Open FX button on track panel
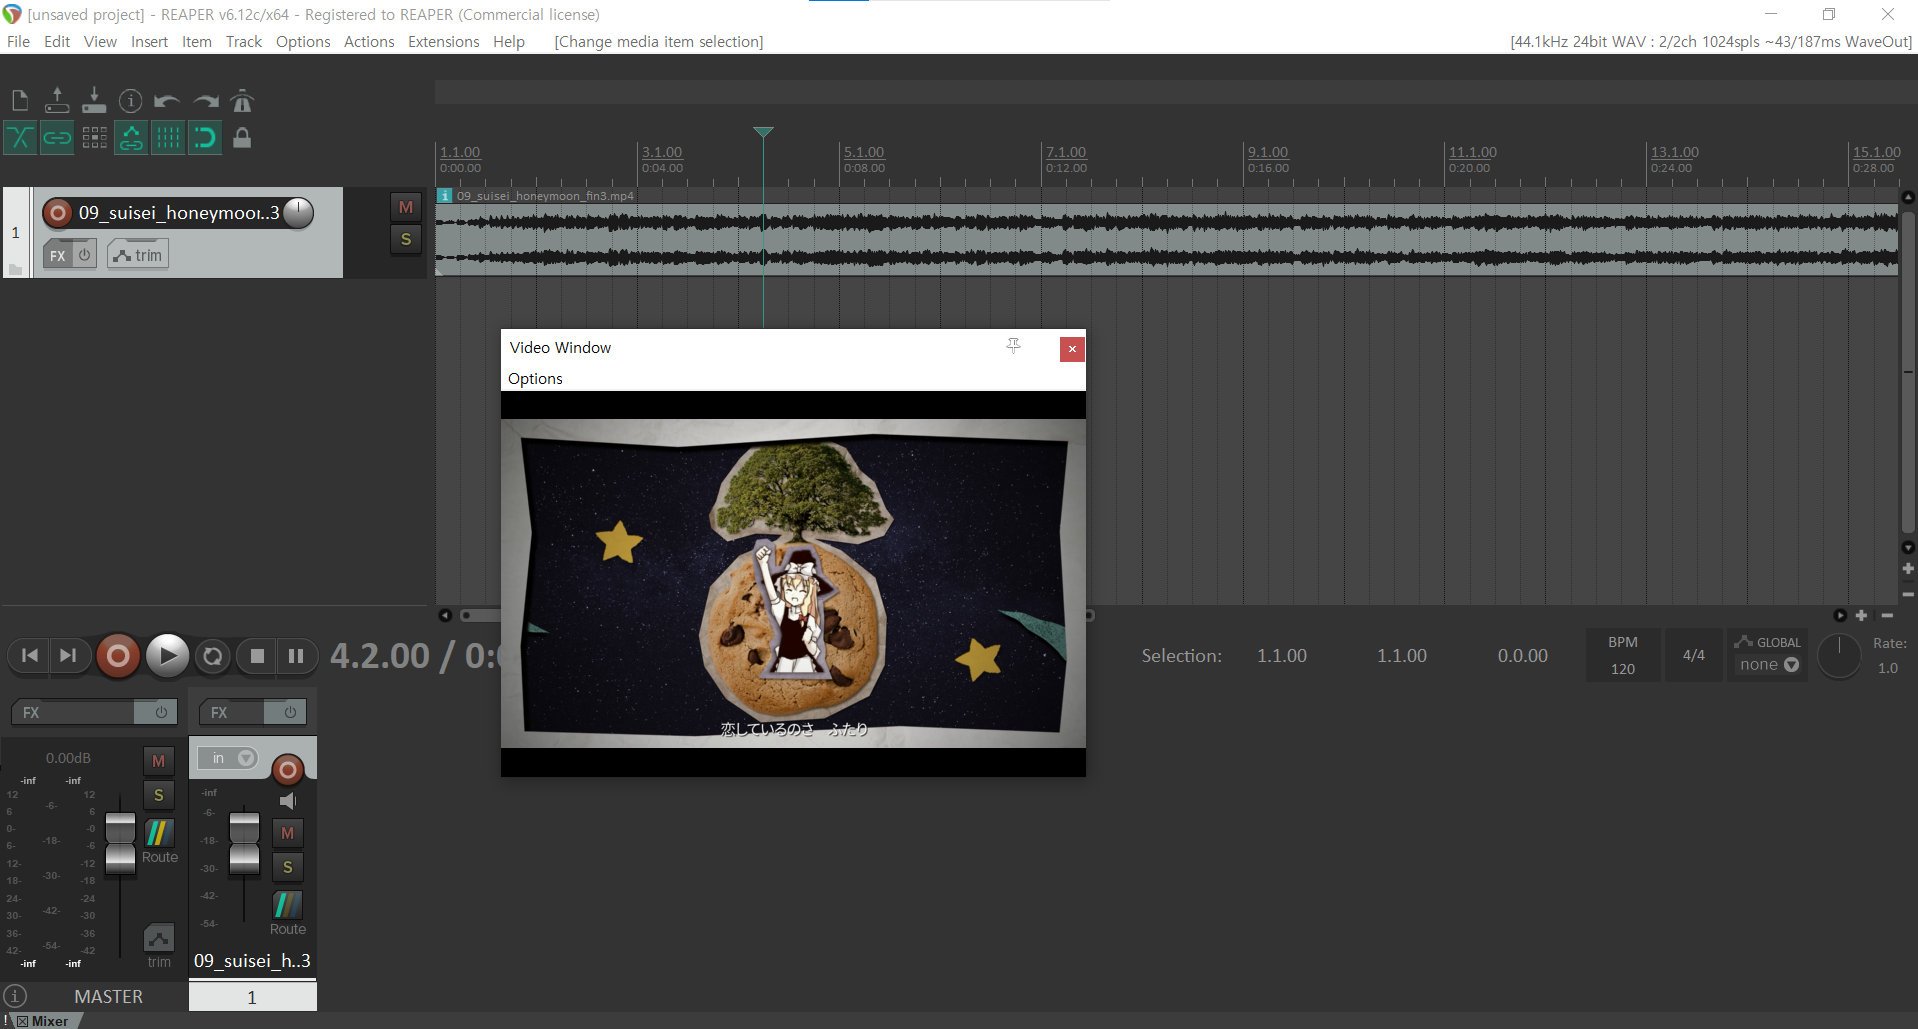Image resolution: width=1918 pixels, height=1029 pixels. tap(58, 255)
